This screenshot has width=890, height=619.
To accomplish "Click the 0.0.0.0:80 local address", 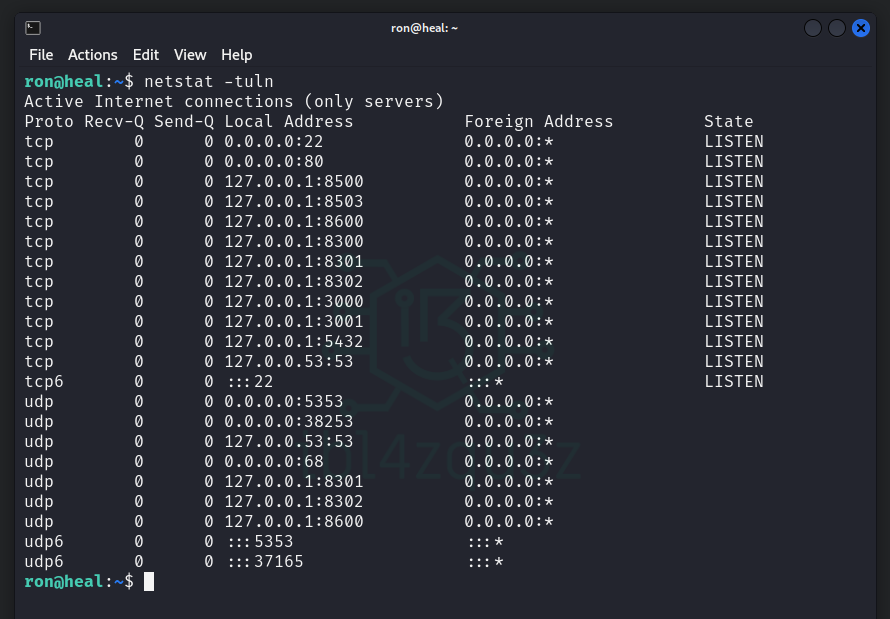I will (274, 161).
